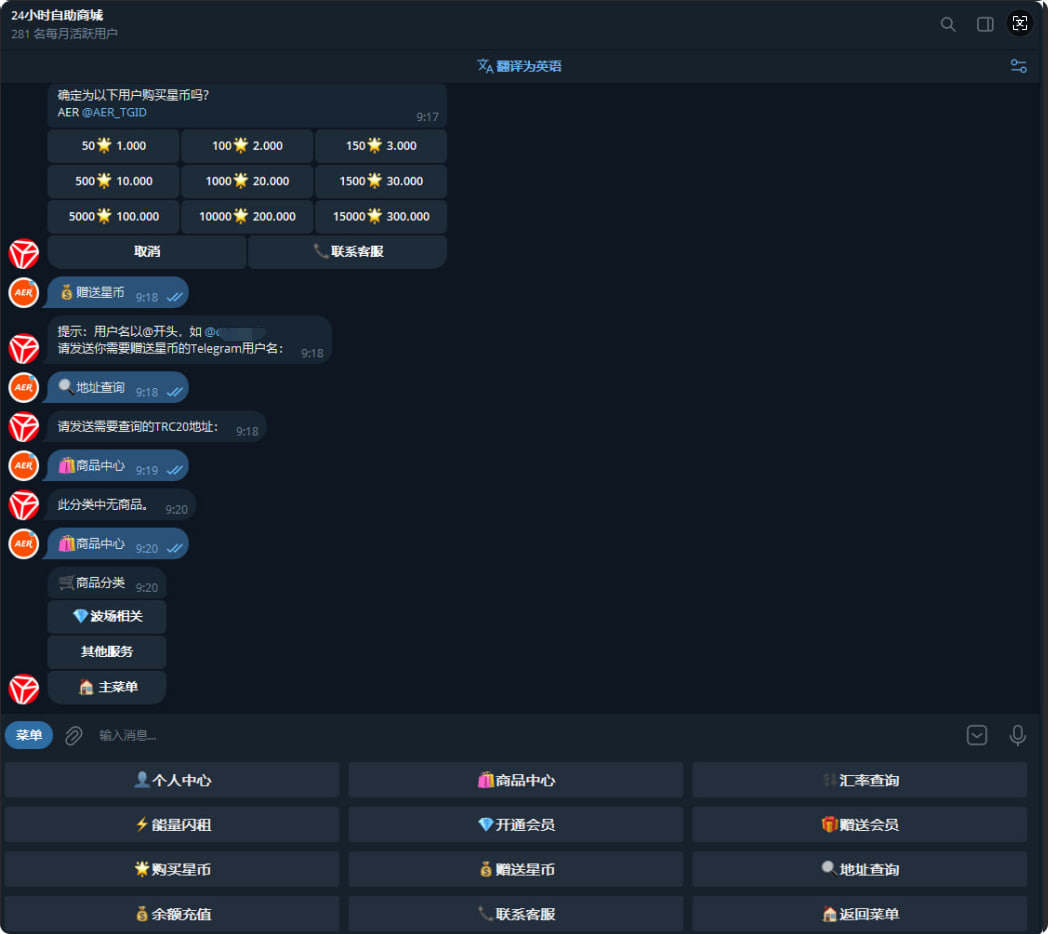This screenshot has width=1048, height=934.
Task: Click the microphone voice message icon
Action: tap(1017, 736)
